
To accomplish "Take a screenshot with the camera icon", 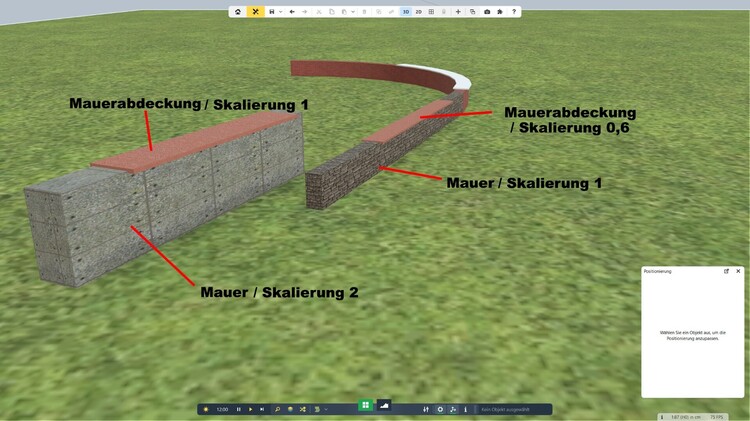I will pos(487,11).
